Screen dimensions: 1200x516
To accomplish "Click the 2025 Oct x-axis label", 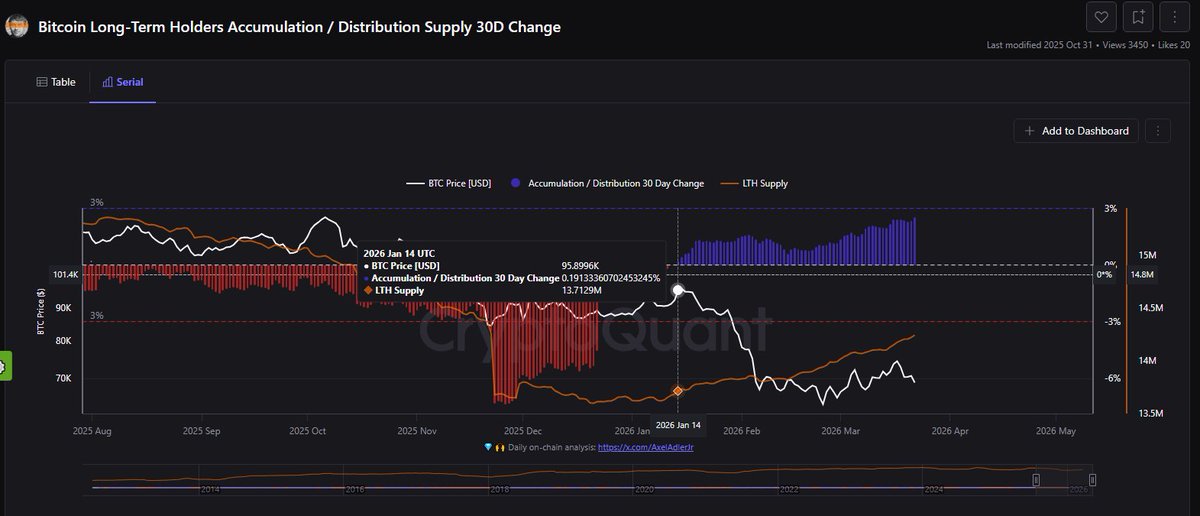I will [308, 432].
